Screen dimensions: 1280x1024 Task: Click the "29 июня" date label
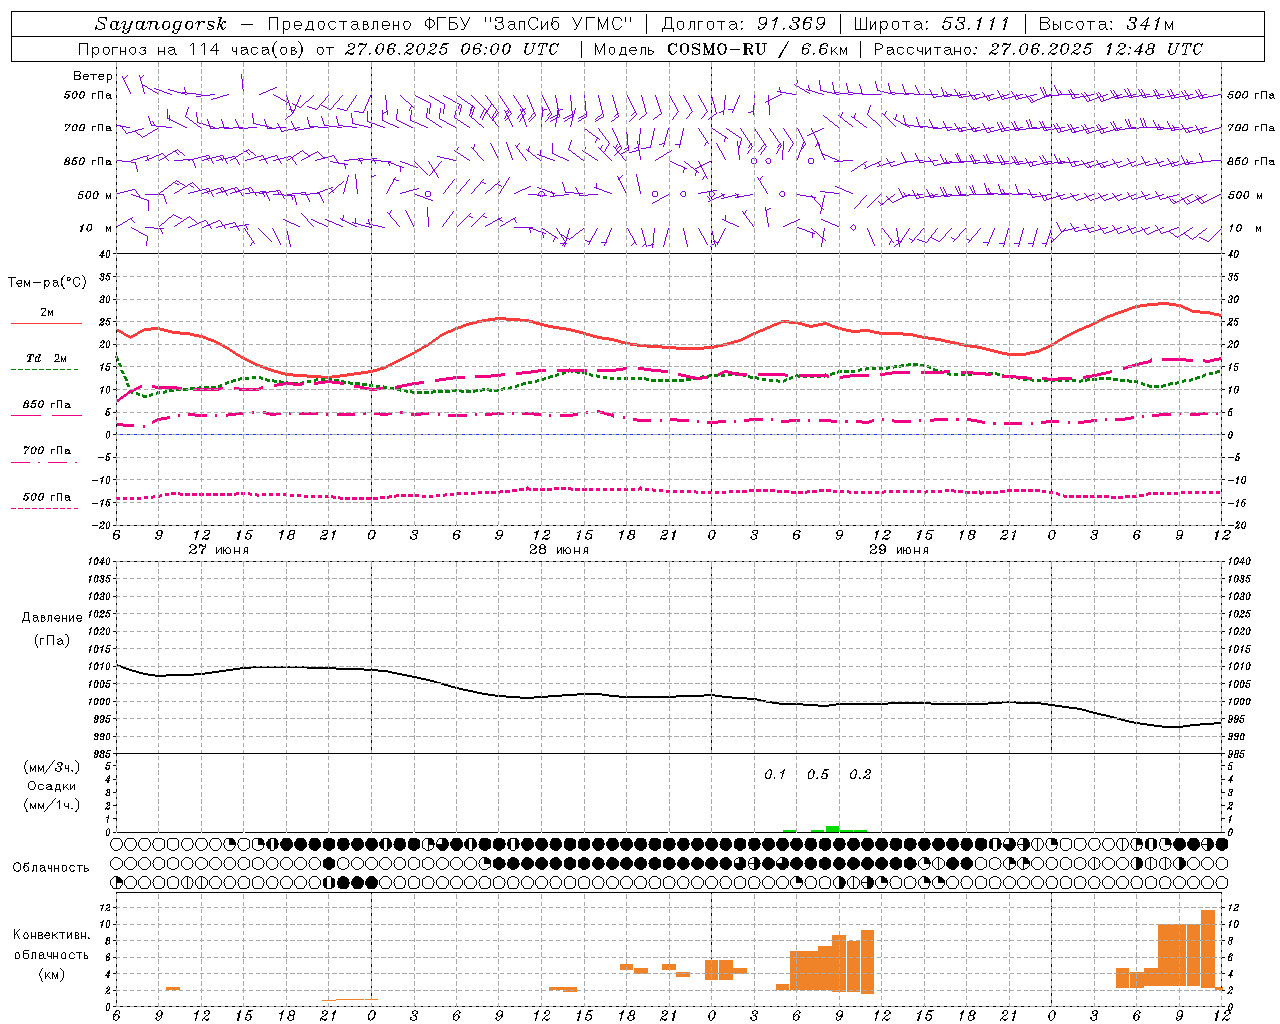[x=898, y=550]
